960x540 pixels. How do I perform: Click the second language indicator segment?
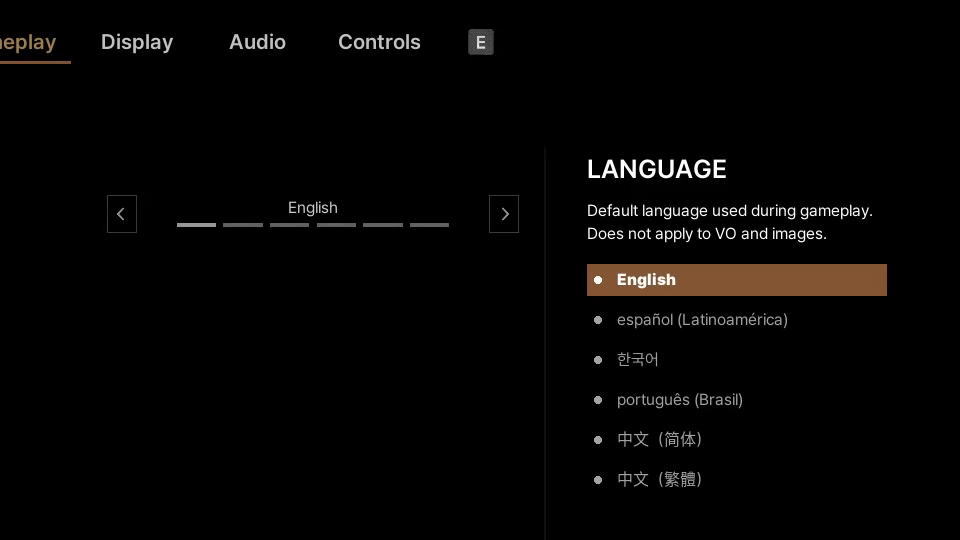(243, 225)
